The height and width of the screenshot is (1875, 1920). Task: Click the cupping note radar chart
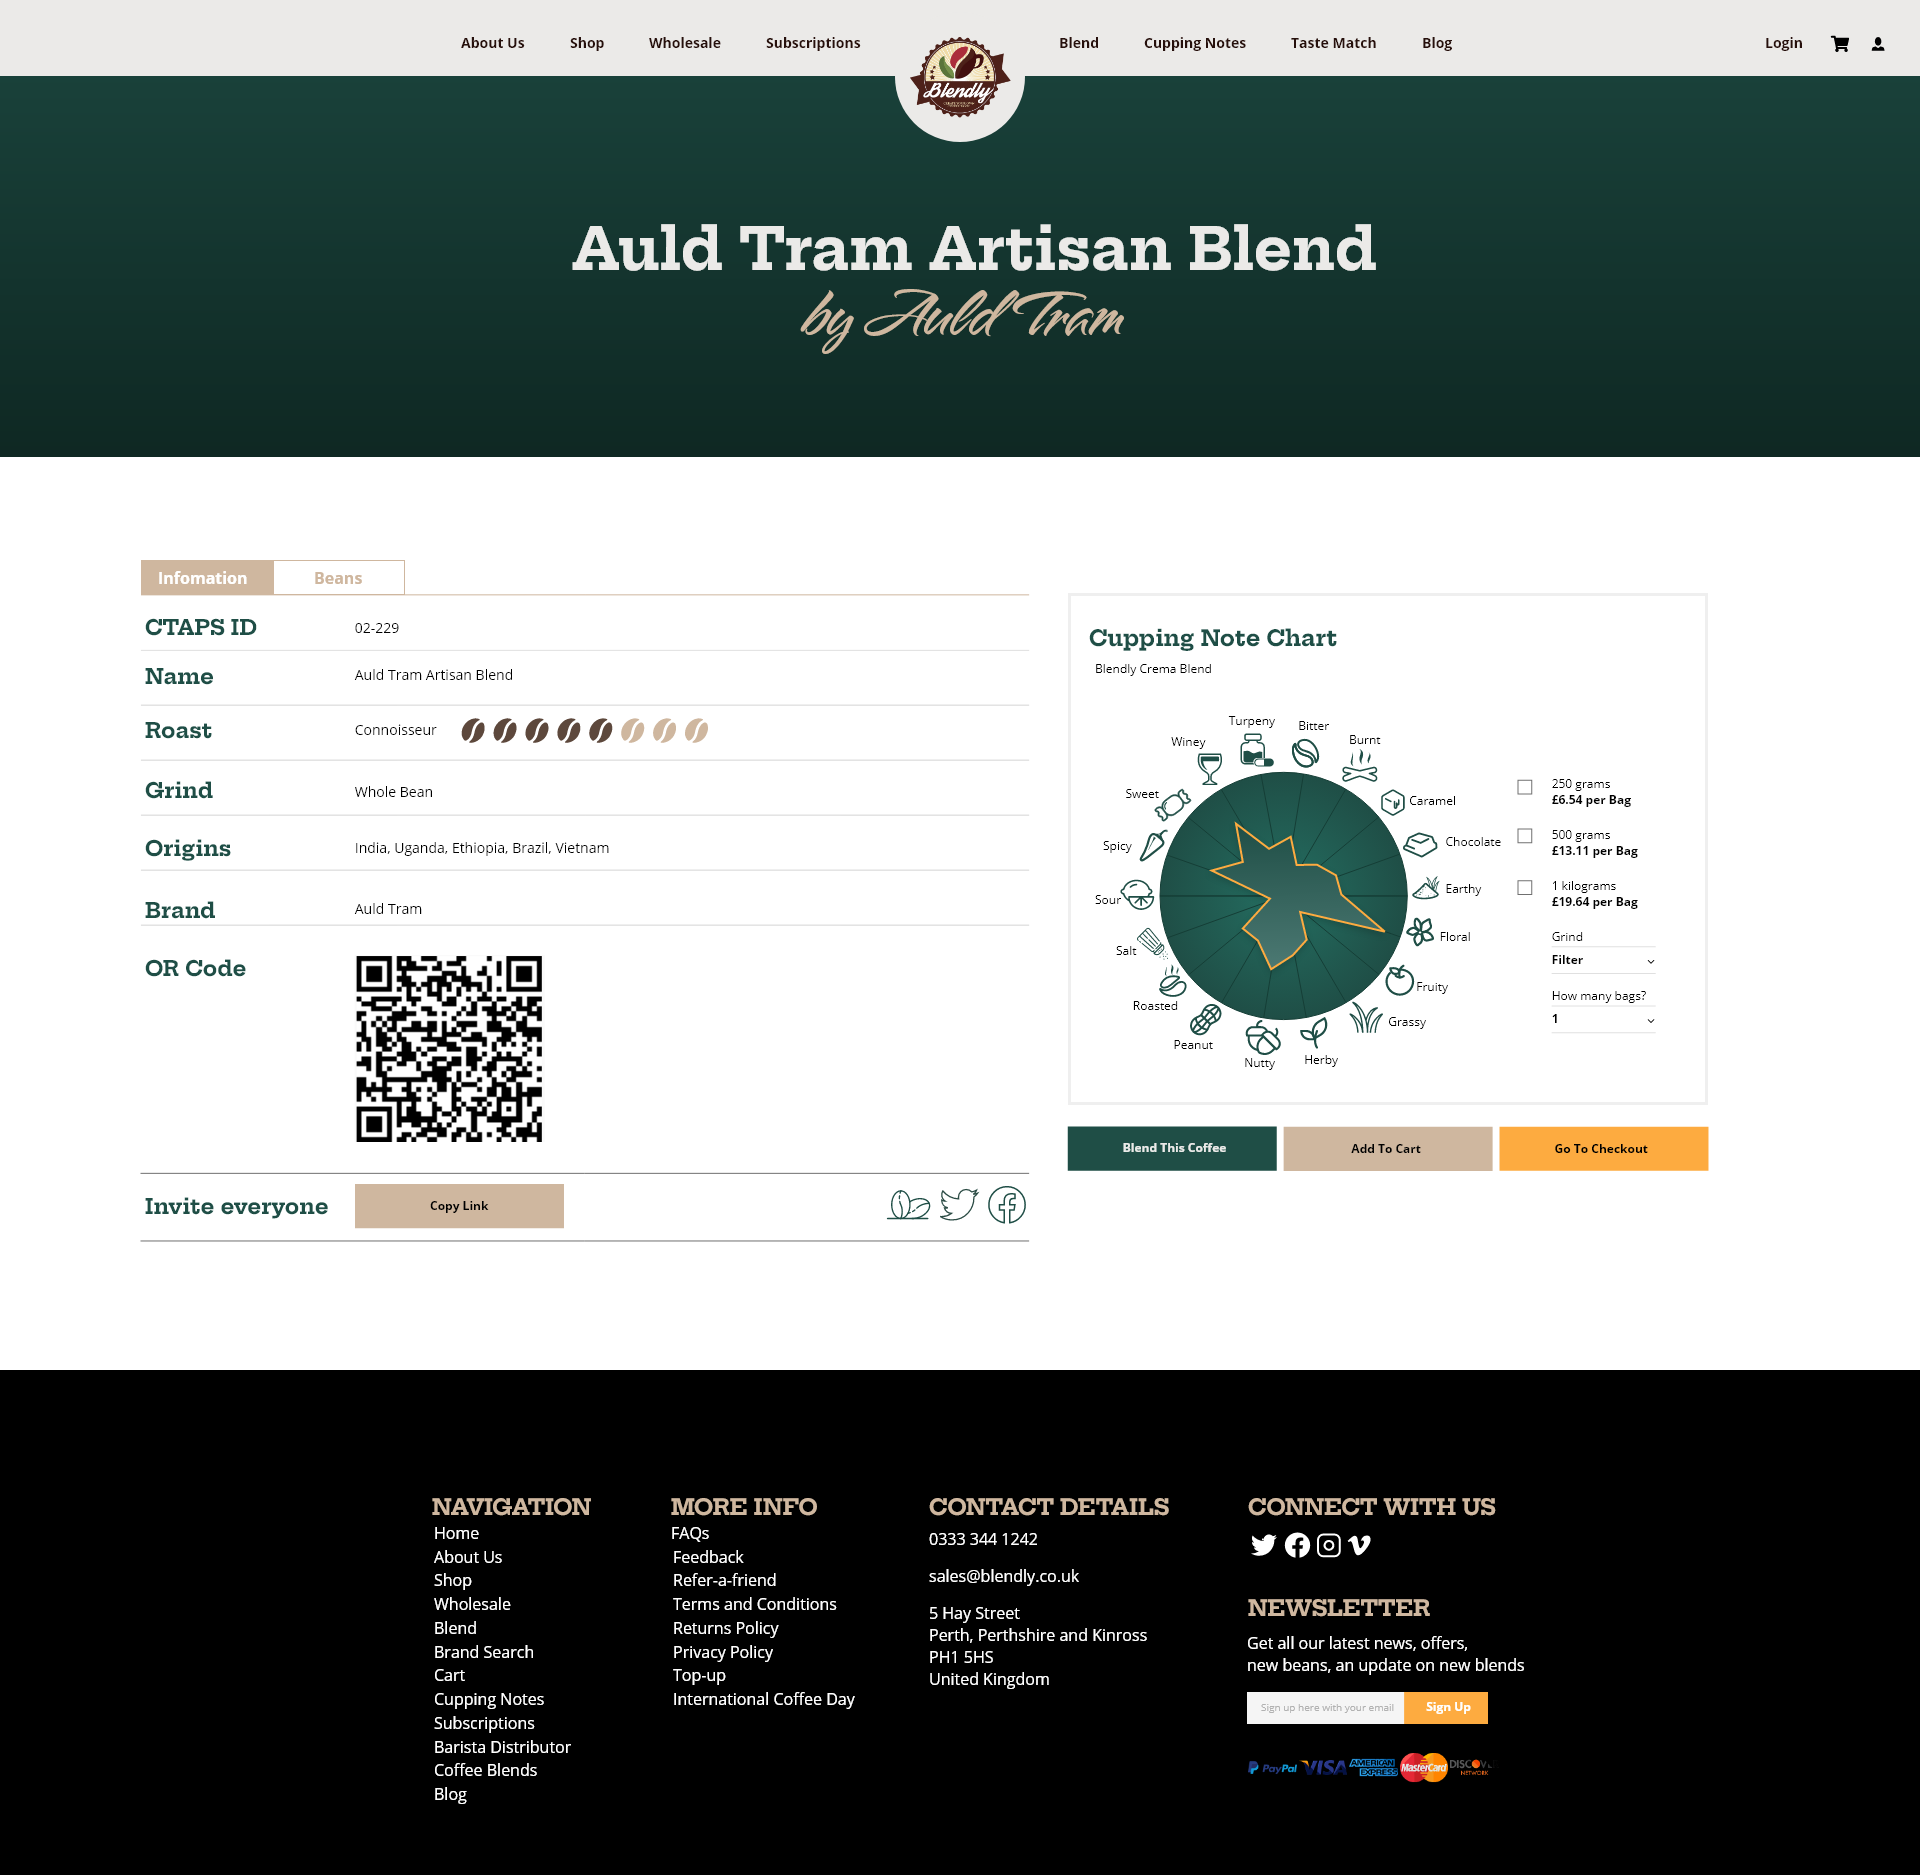coord(1283,896)
